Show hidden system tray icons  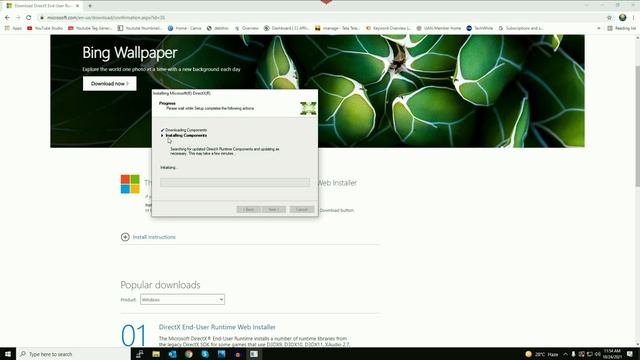(x=565, y=354)
